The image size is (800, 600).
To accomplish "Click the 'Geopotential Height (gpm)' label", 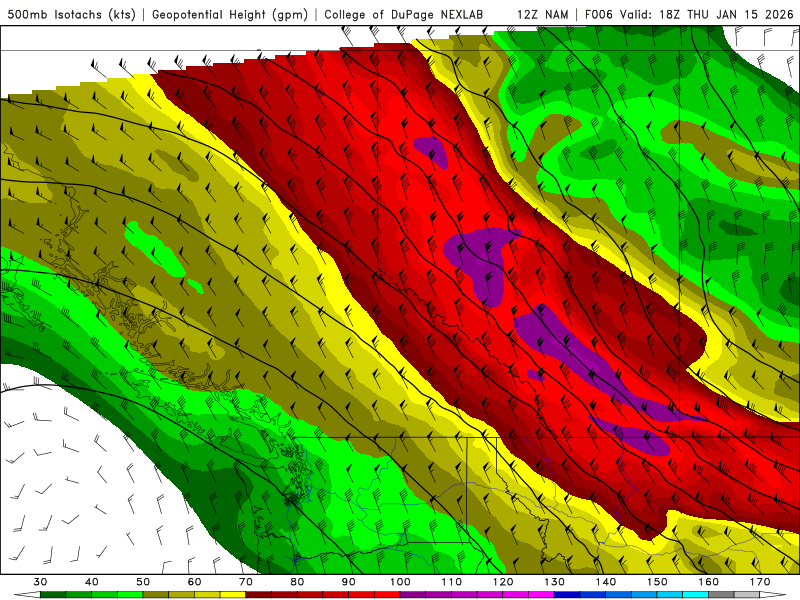I will [230, 14].
